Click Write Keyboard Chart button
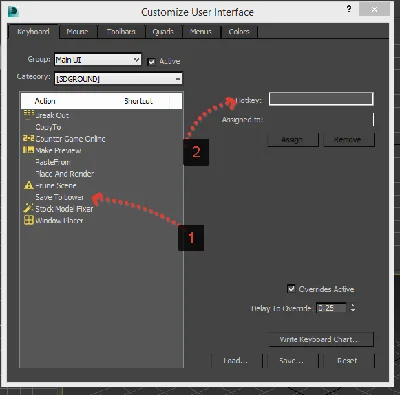The width and height of the screenshot is (400, 395). pyautogui.click(x=321, y=339)
